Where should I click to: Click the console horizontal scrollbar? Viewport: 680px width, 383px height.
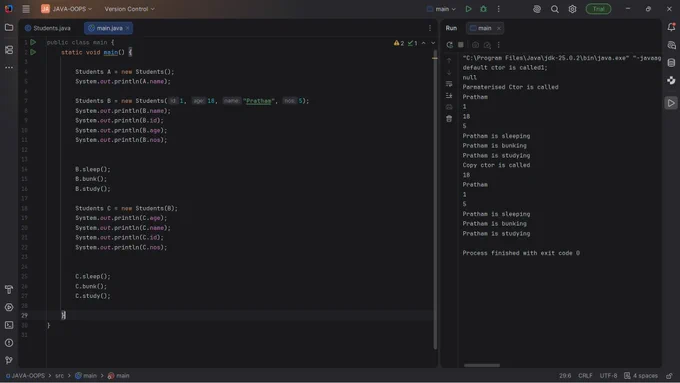click(x=482, y=365)
